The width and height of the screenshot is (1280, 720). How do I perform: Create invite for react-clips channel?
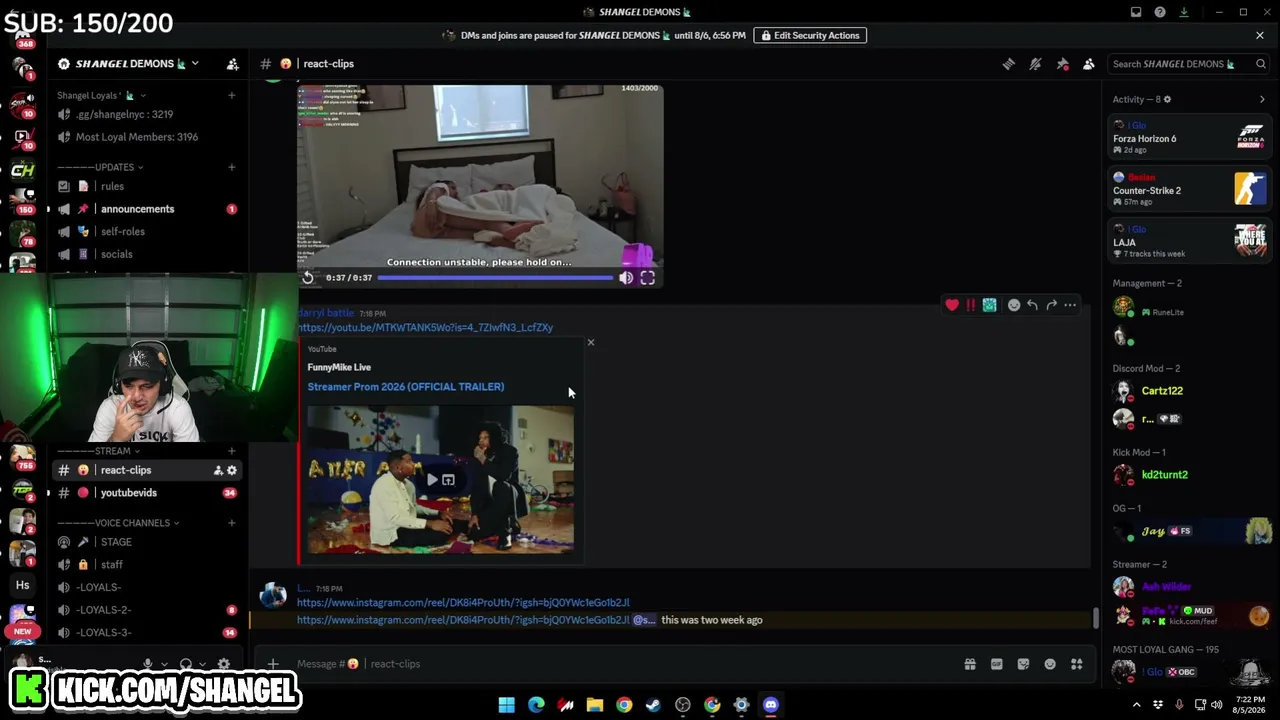(217, 470)
